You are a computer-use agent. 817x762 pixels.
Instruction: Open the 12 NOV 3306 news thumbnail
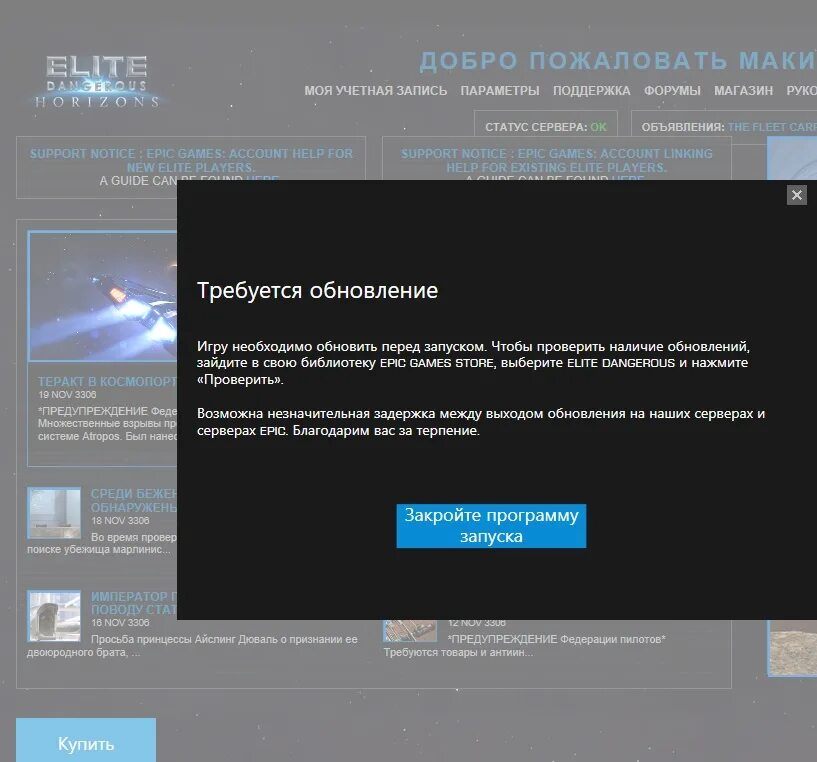tap(410, 631)
